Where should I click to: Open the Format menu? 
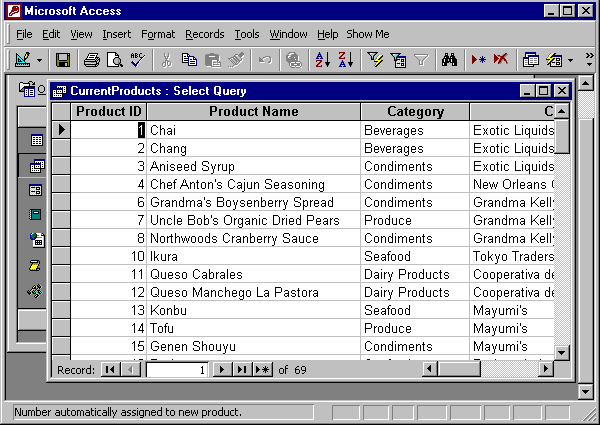point(158,34)
